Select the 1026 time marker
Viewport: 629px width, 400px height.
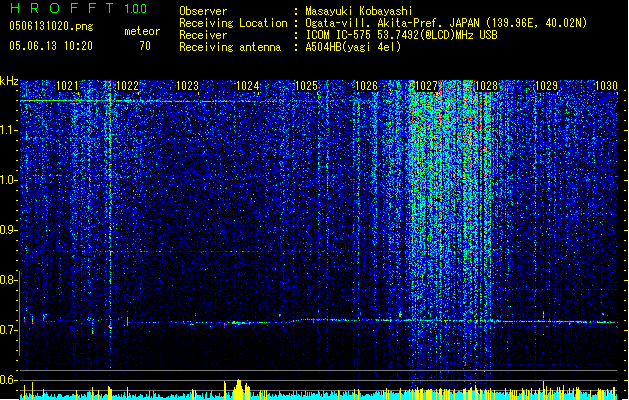pos(367,86)
